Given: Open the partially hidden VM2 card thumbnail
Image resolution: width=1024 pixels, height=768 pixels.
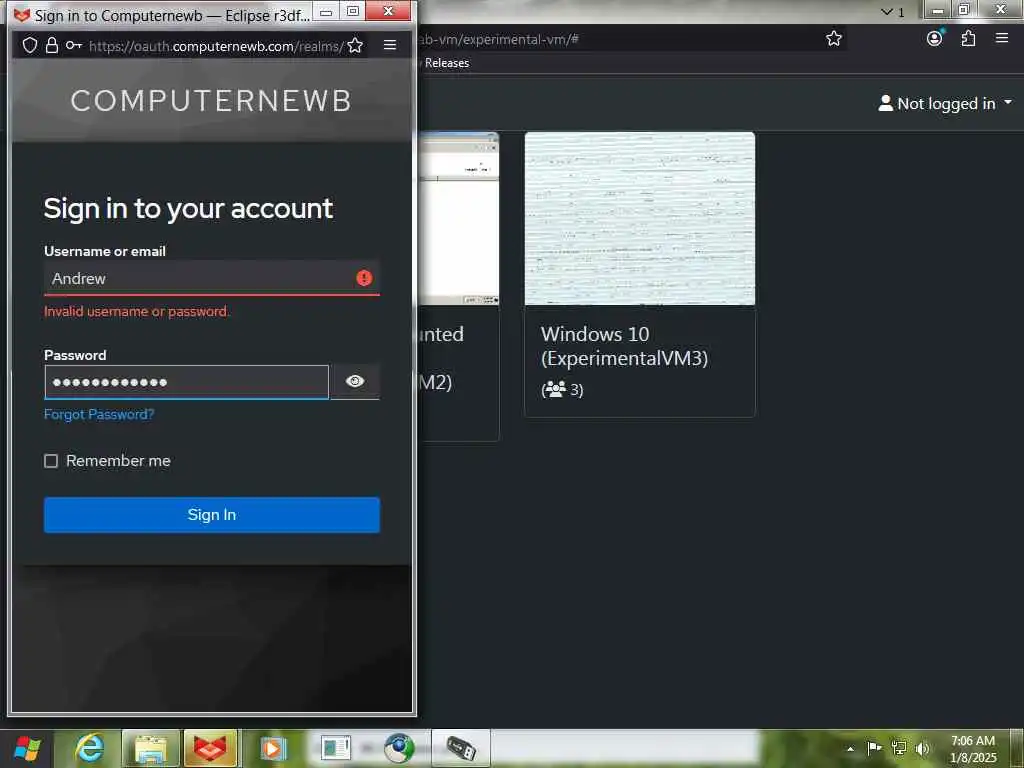Looking at the screenshot, I should click(x=458, y=219).
